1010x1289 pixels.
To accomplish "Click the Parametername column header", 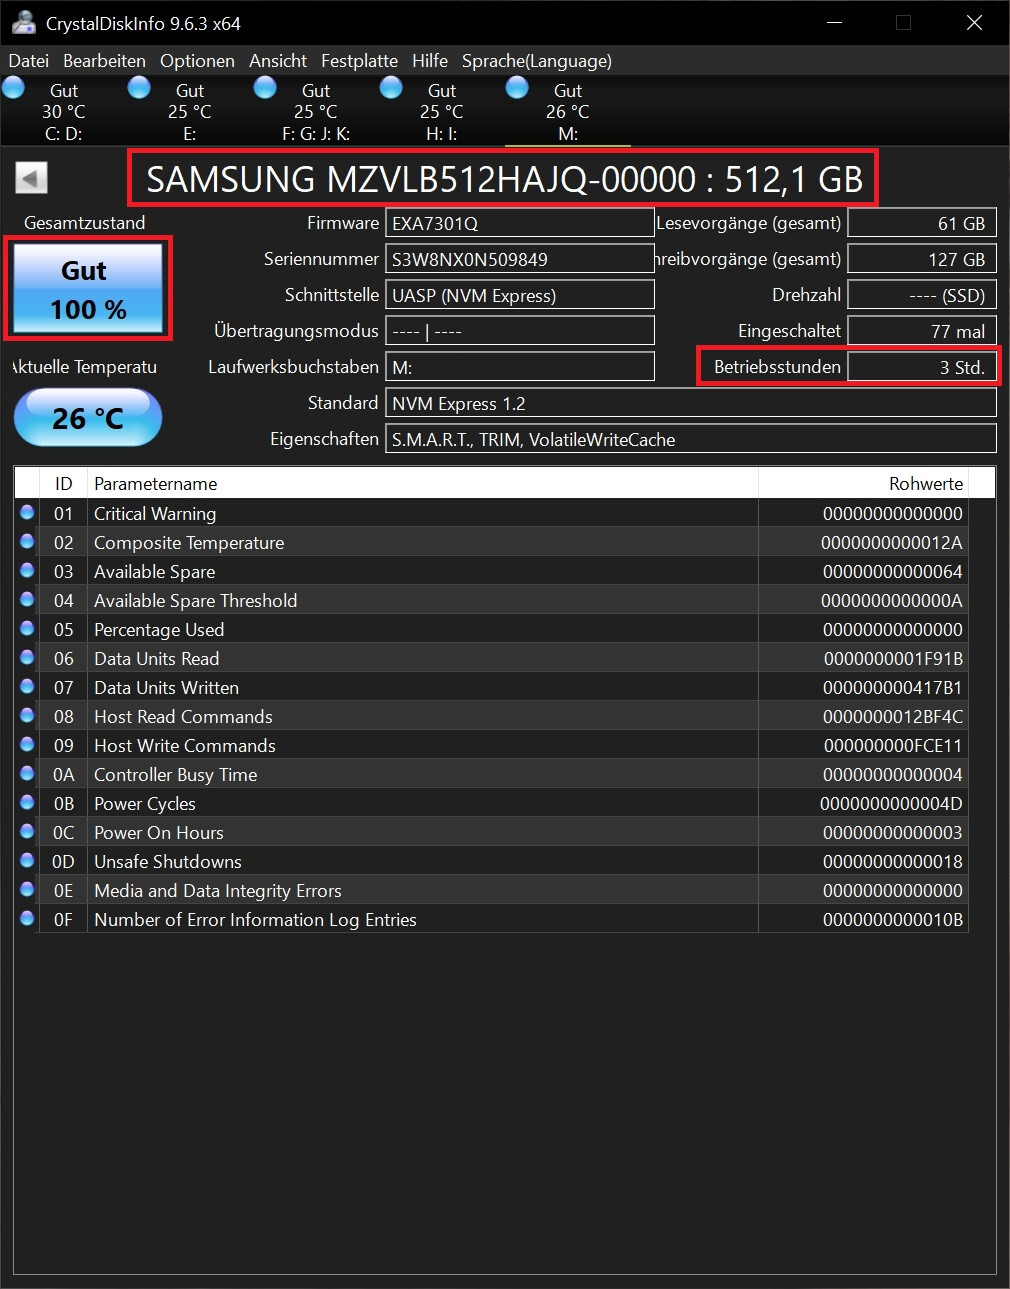I will click(423, 483).
